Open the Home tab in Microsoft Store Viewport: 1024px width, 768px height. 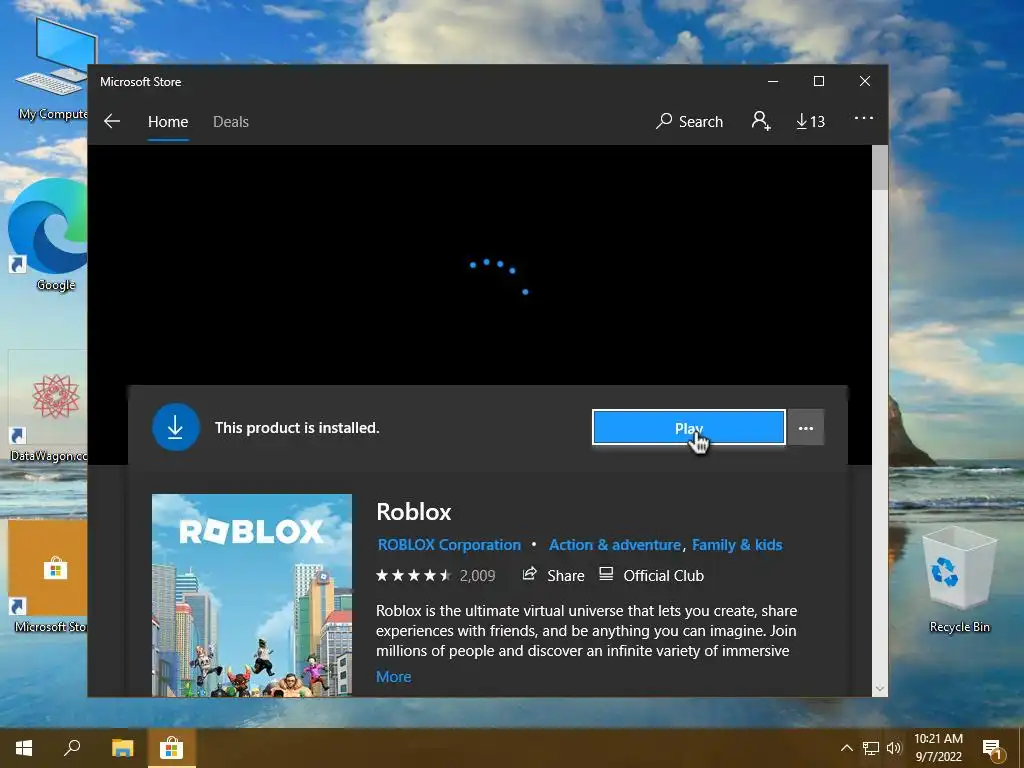click(x=168, y=121)
